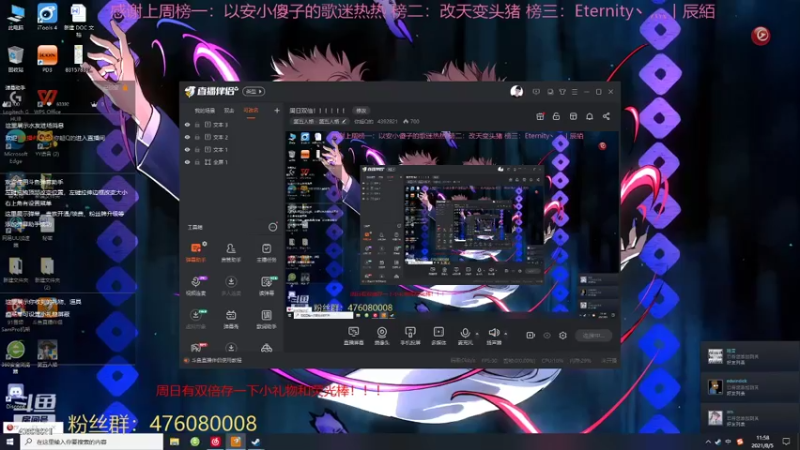Lock the 文本 2 layer

[197, 137]
